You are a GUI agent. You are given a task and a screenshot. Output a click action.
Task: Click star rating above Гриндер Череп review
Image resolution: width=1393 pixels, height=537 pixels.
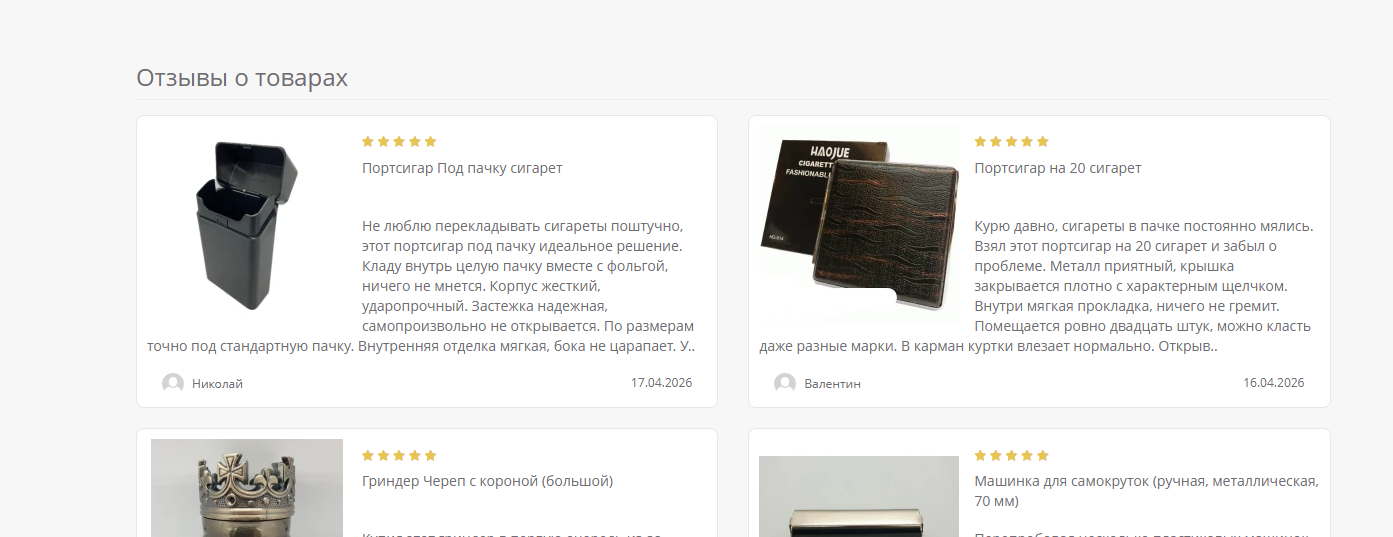click(x=399, y=455)
